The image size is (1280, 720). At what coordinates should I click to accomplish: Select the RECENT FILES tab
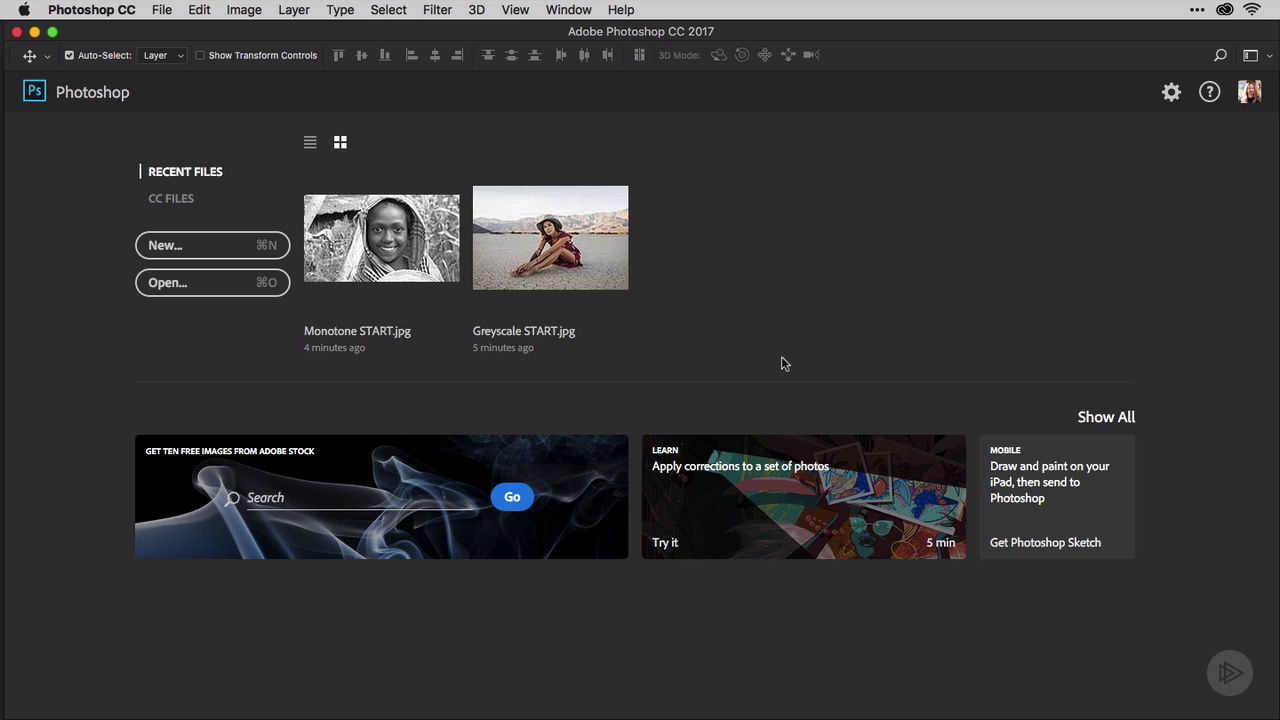[185, 172]
